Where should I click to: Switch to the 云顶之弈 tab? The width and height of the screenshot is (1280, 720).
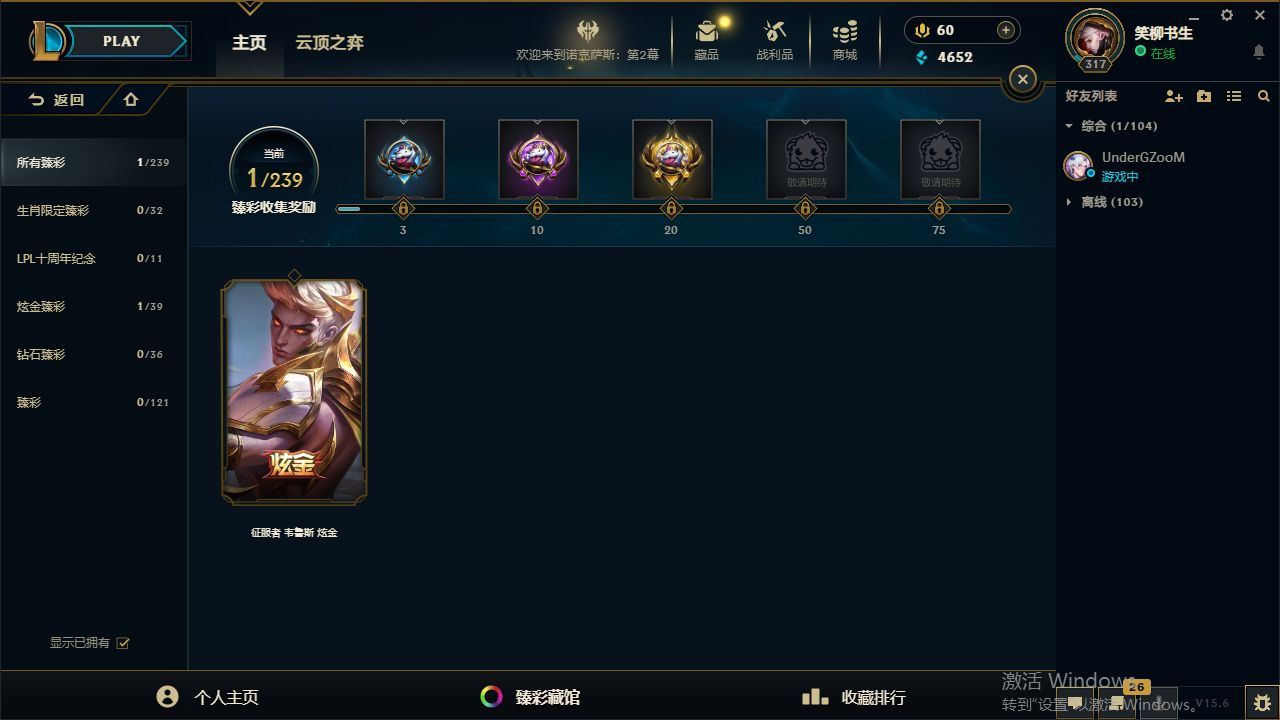tap(329, 43)
